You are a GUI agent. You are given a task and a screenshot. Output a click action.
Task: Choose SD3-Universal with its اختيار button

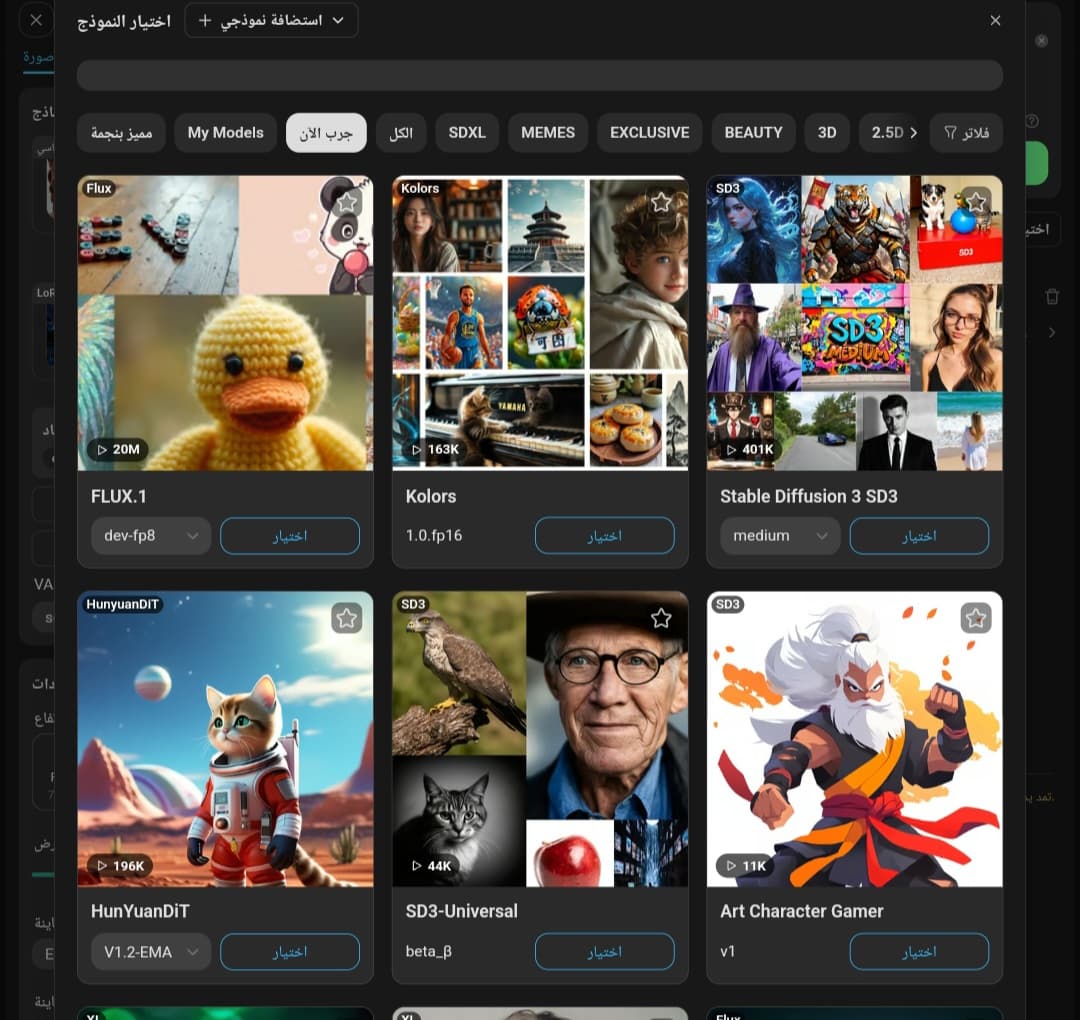pos(605,952)
